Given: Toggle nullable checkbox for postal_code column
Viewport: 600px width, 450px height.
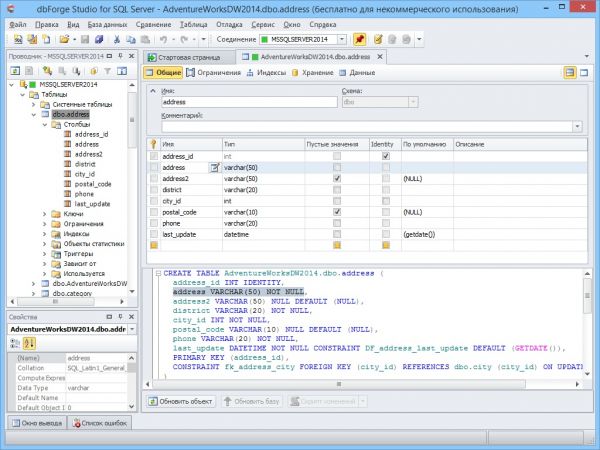Looking at the screenshot, I should coord(337,212).
